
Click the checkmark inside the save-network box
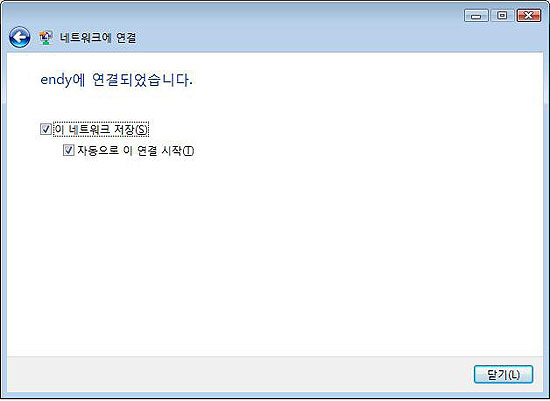[46, 129]
